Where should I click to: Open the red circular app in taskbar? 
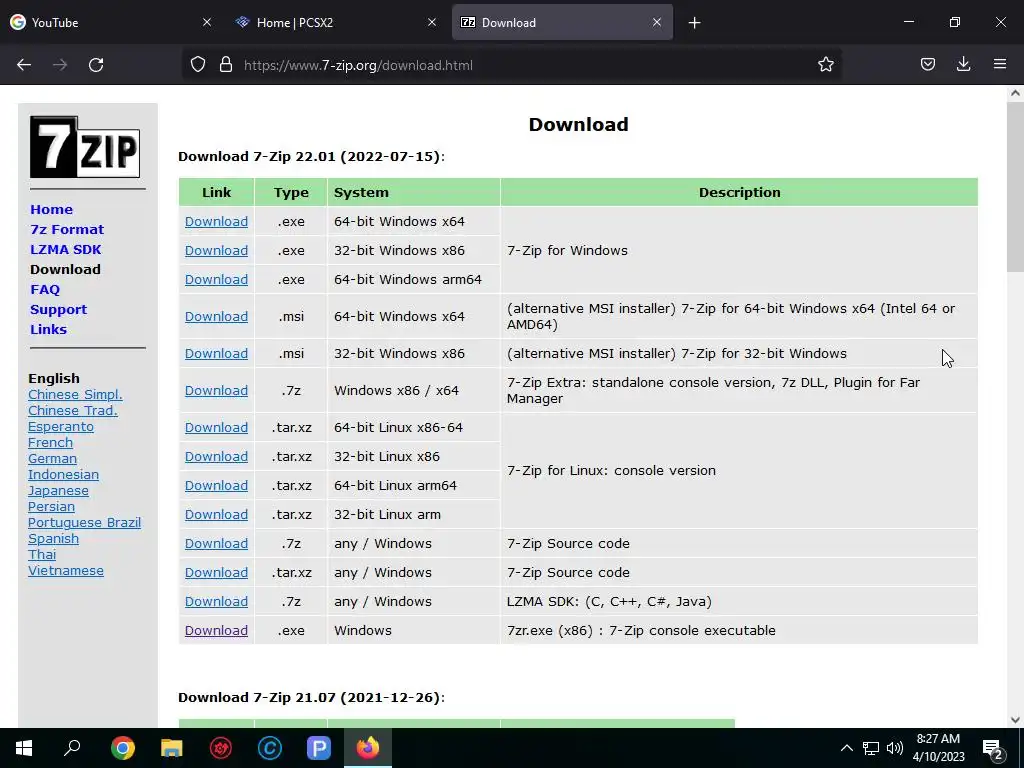(x=221, y=748)
